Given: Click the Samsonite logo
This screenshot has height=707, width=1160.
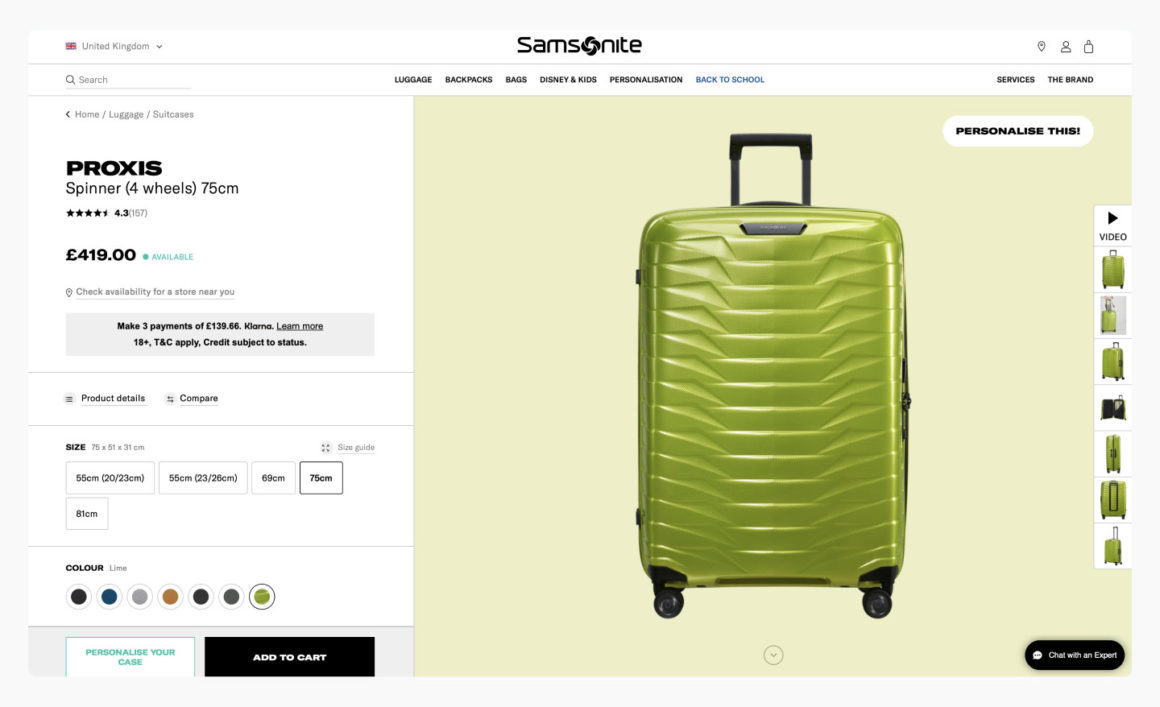Looking at the screenshot, I should coord(578,44).
